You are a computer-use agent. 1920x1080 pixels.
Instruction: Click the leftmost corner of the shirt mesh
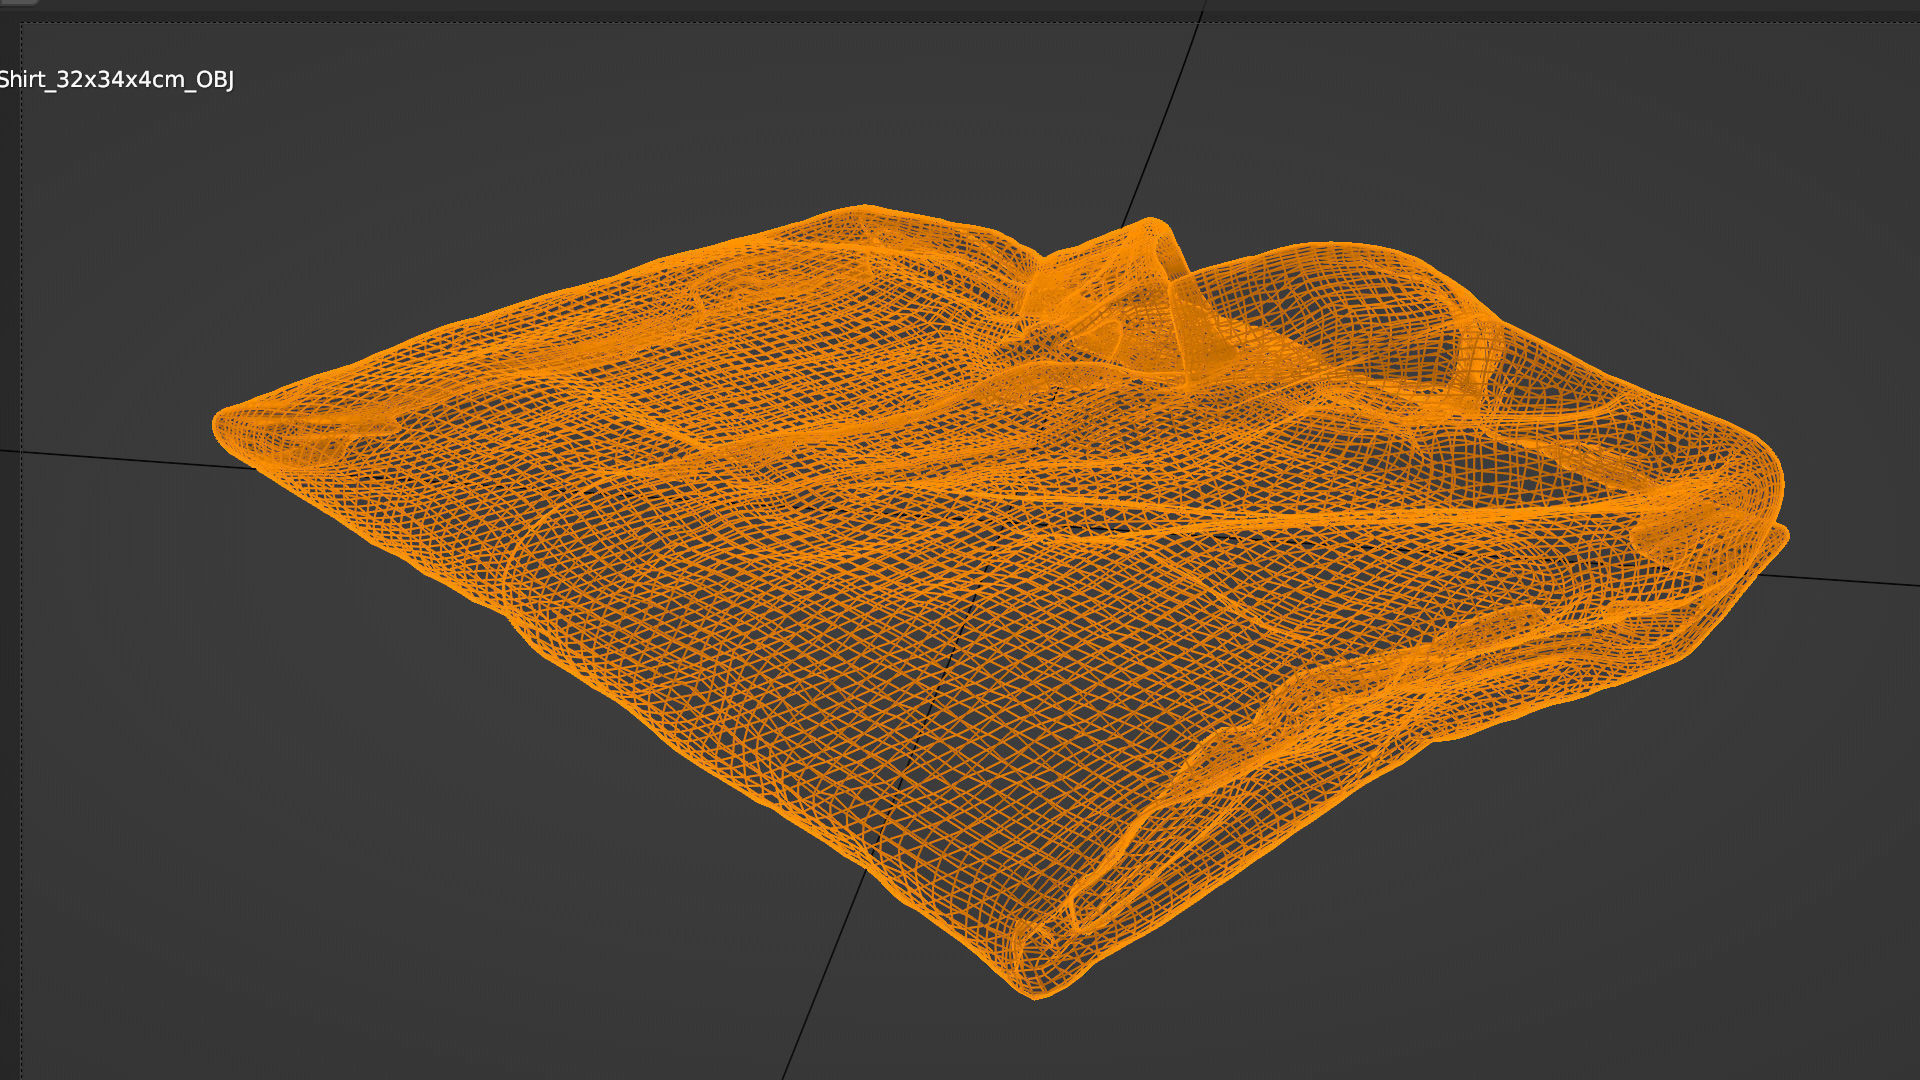[x=222, y=426]
